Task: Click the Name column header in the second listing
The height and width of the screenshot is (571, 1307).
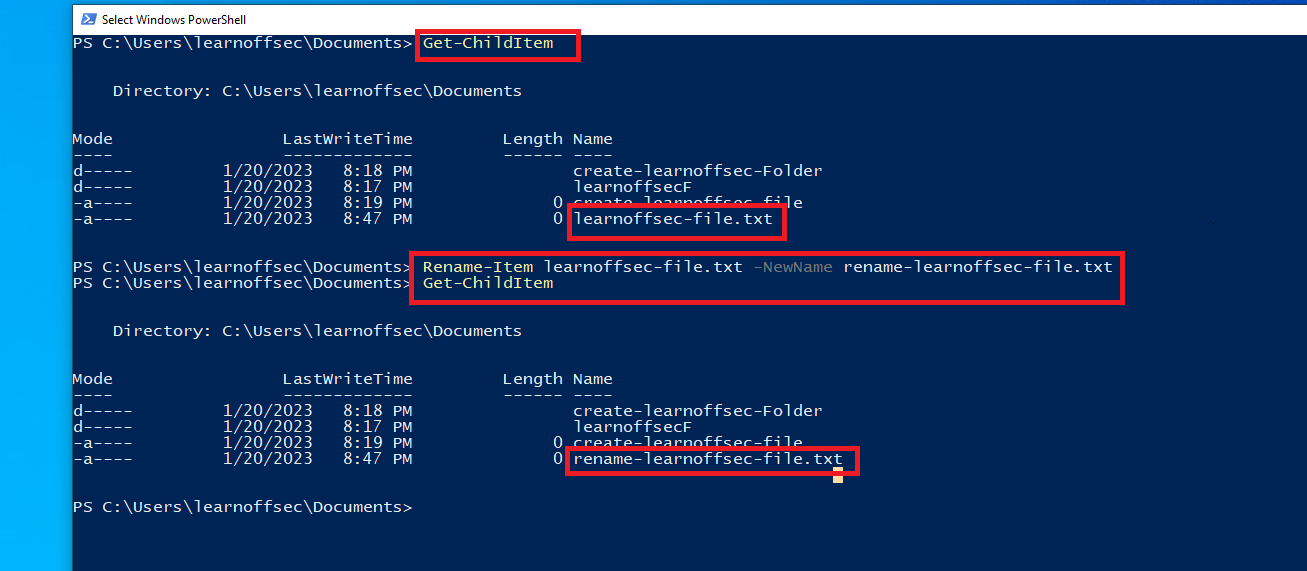Action: pyautogui.click(x=592, y=379)
